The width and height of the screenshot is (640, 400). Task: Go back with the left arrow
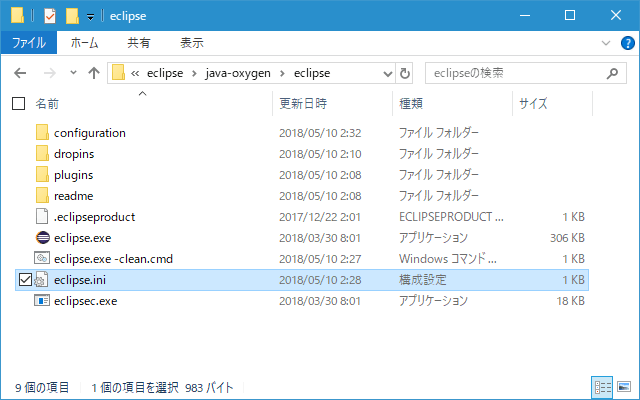20,73
